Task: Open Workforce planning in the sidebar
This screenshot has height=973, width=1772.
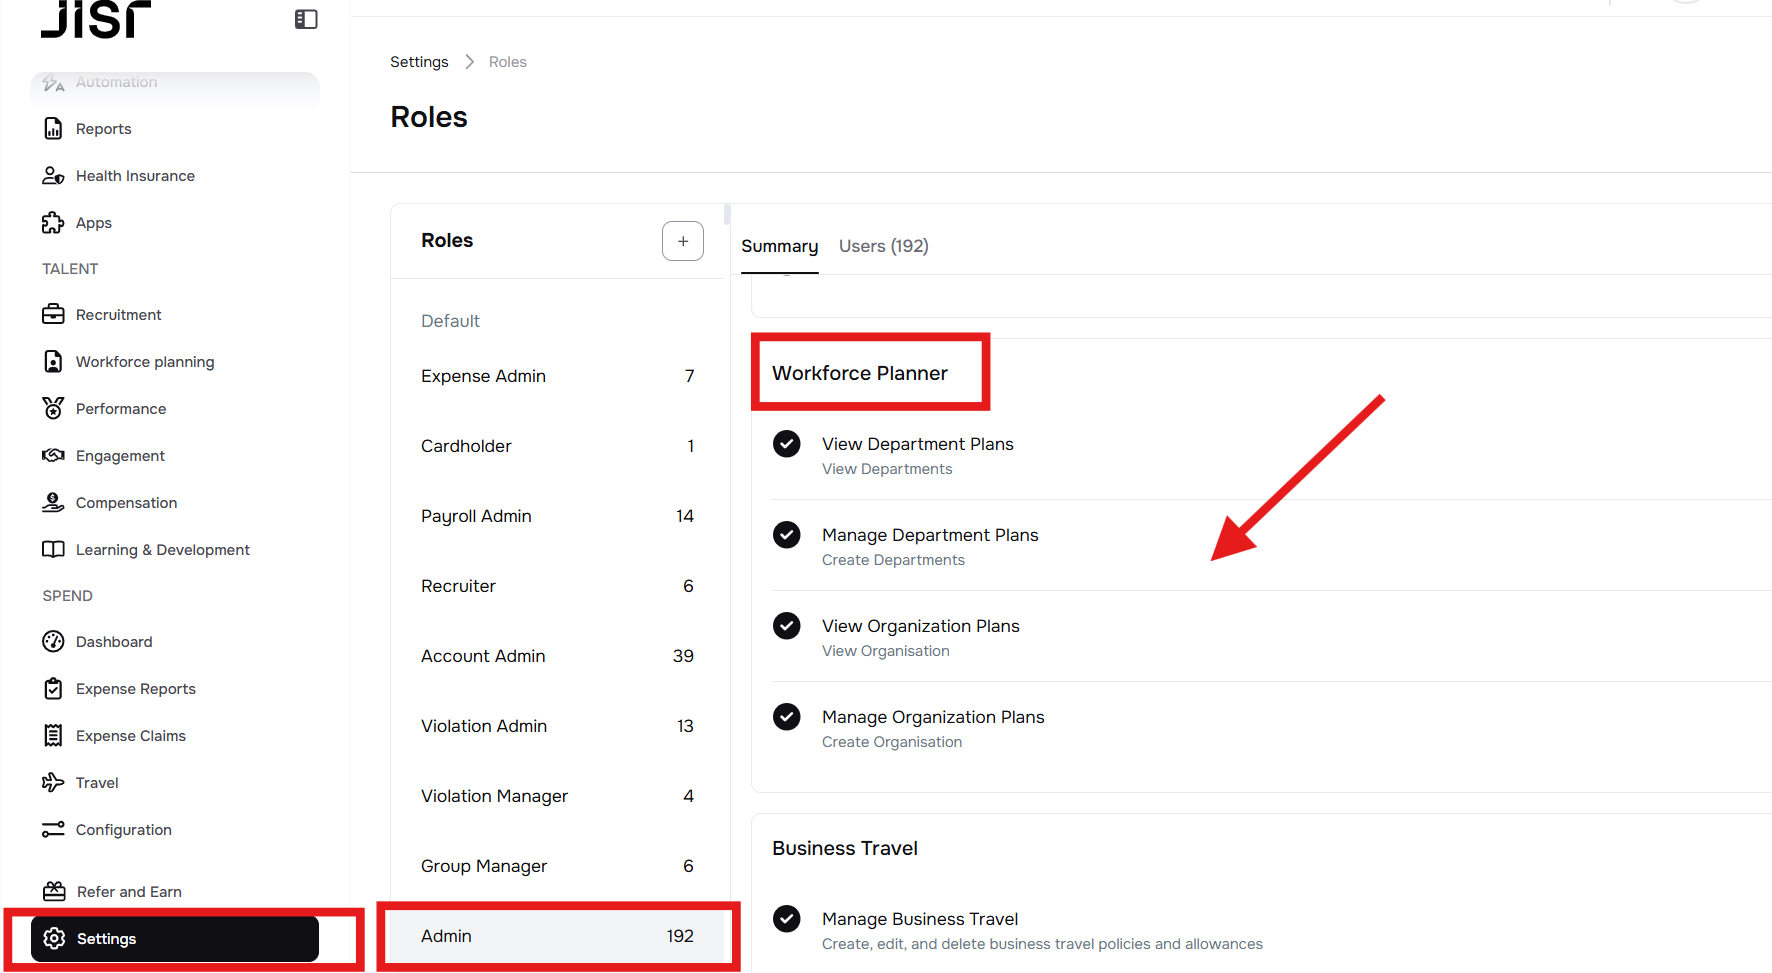Action: [145, 362]
